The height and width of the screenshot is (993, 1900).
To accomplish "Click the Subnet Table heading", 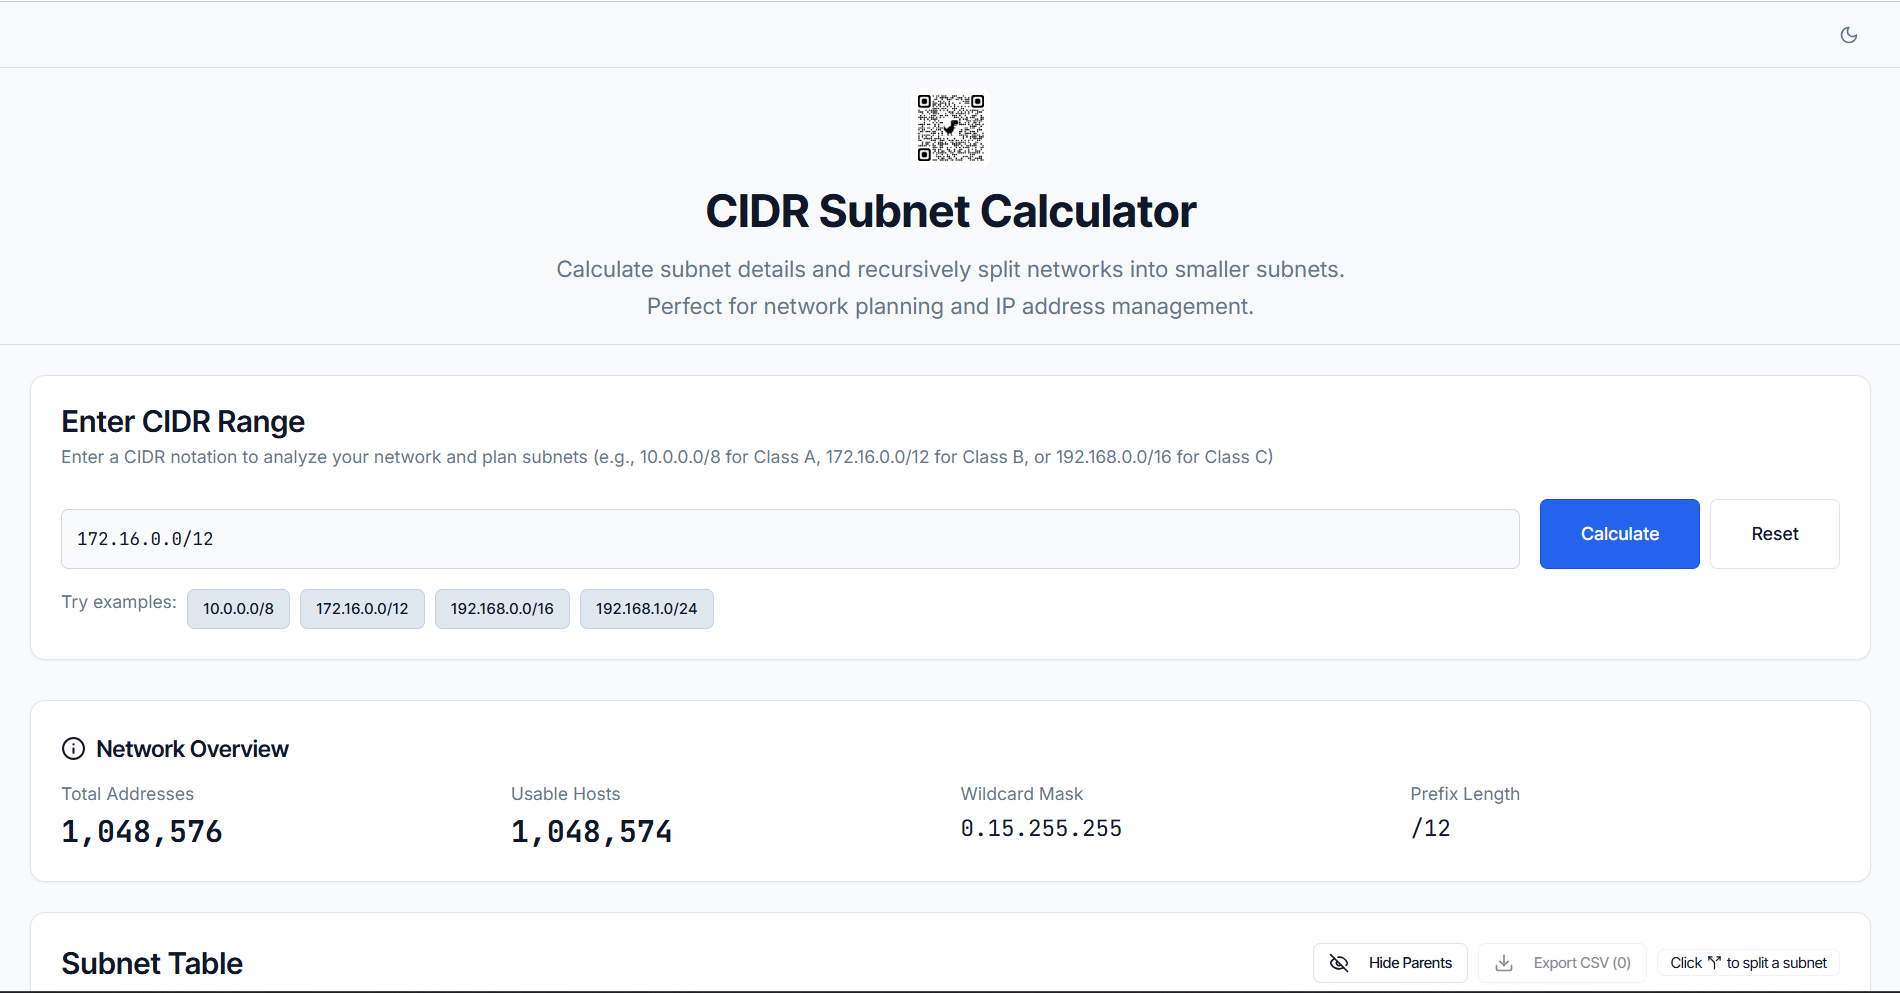I will (152, 963).
